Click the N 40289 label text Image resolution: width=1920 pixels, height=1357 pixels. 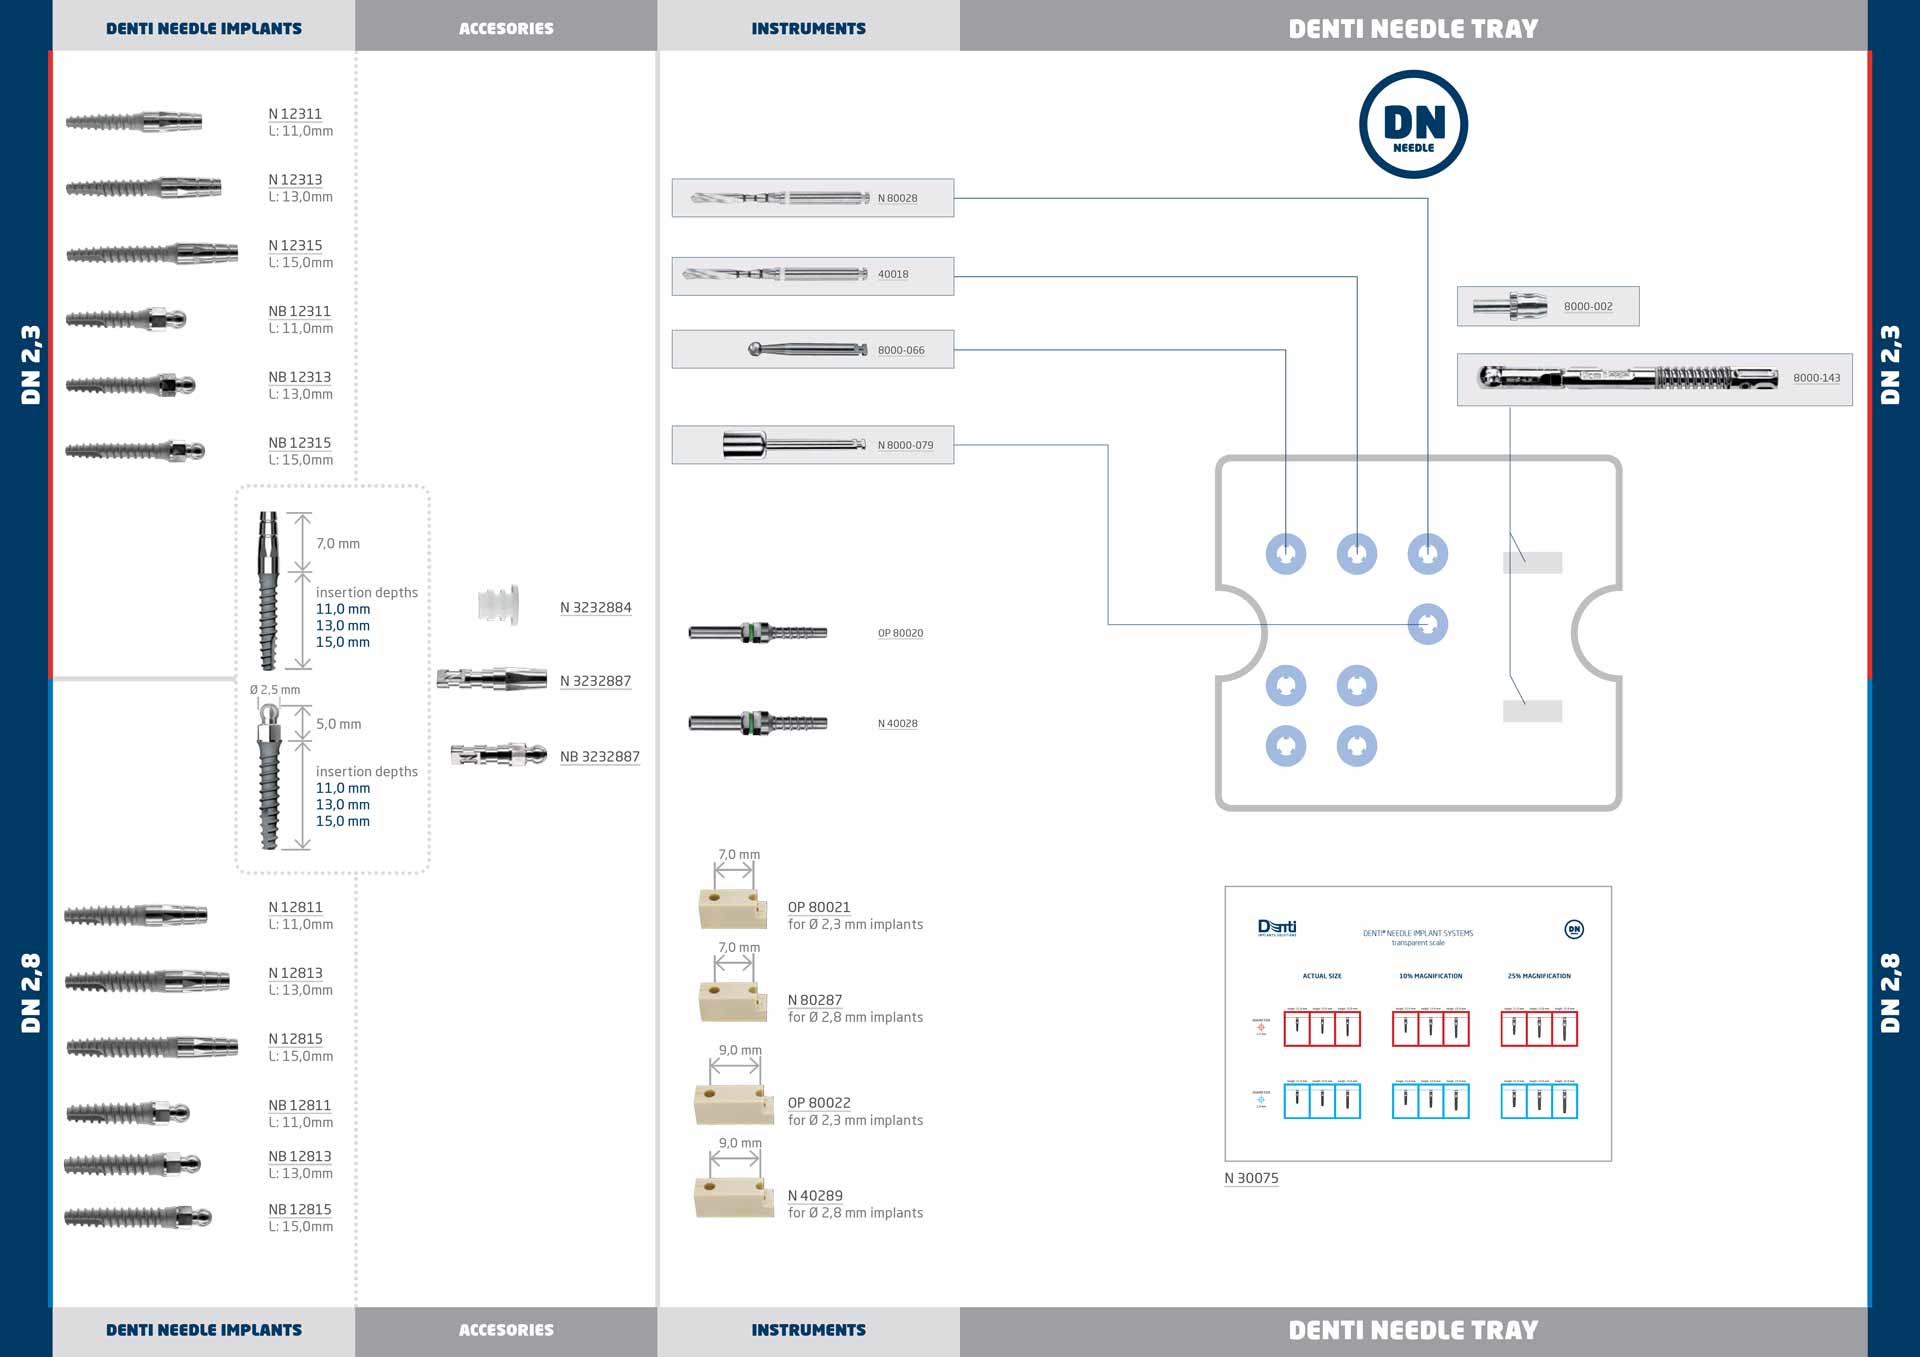click(x=815, y=1195)
